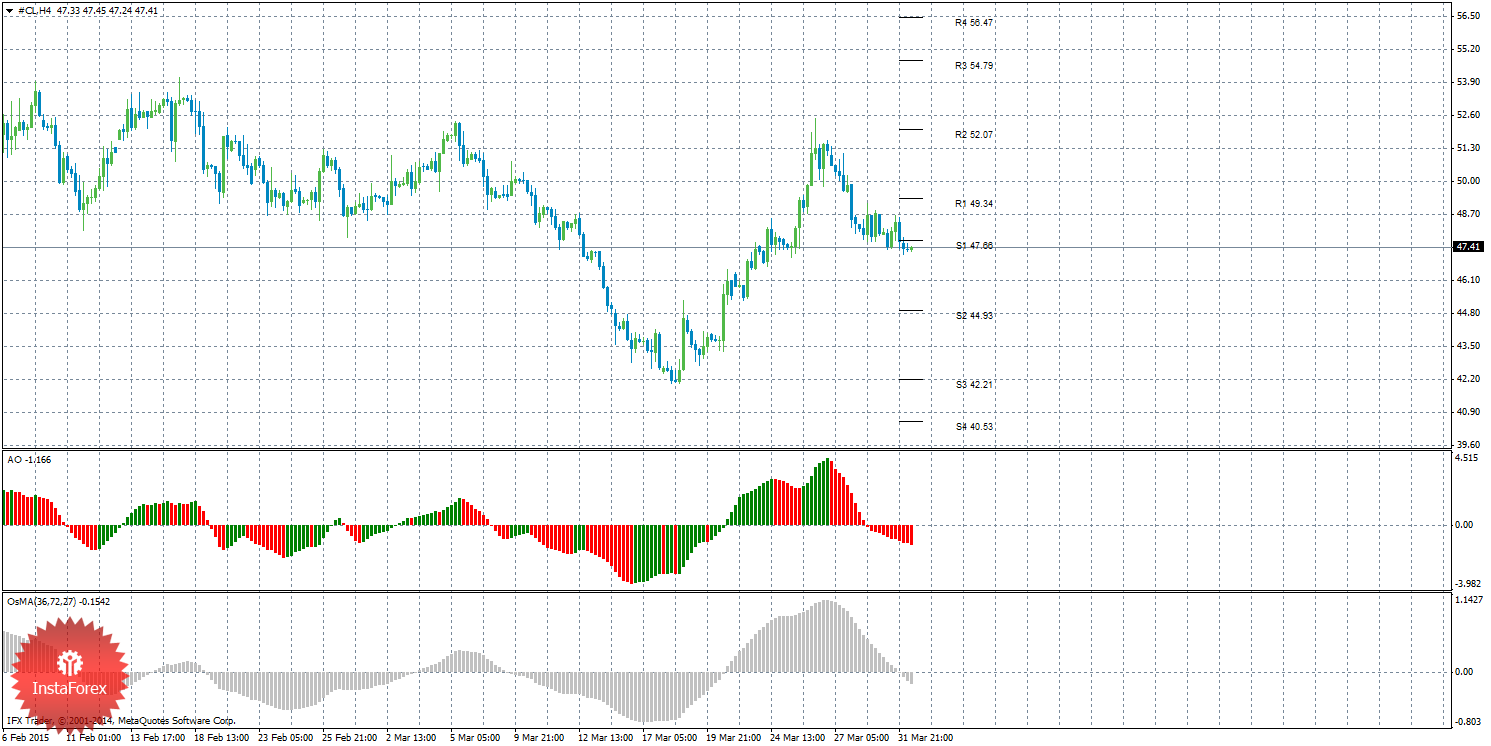Click the 39.60 price axis value

coord(1468,445)
